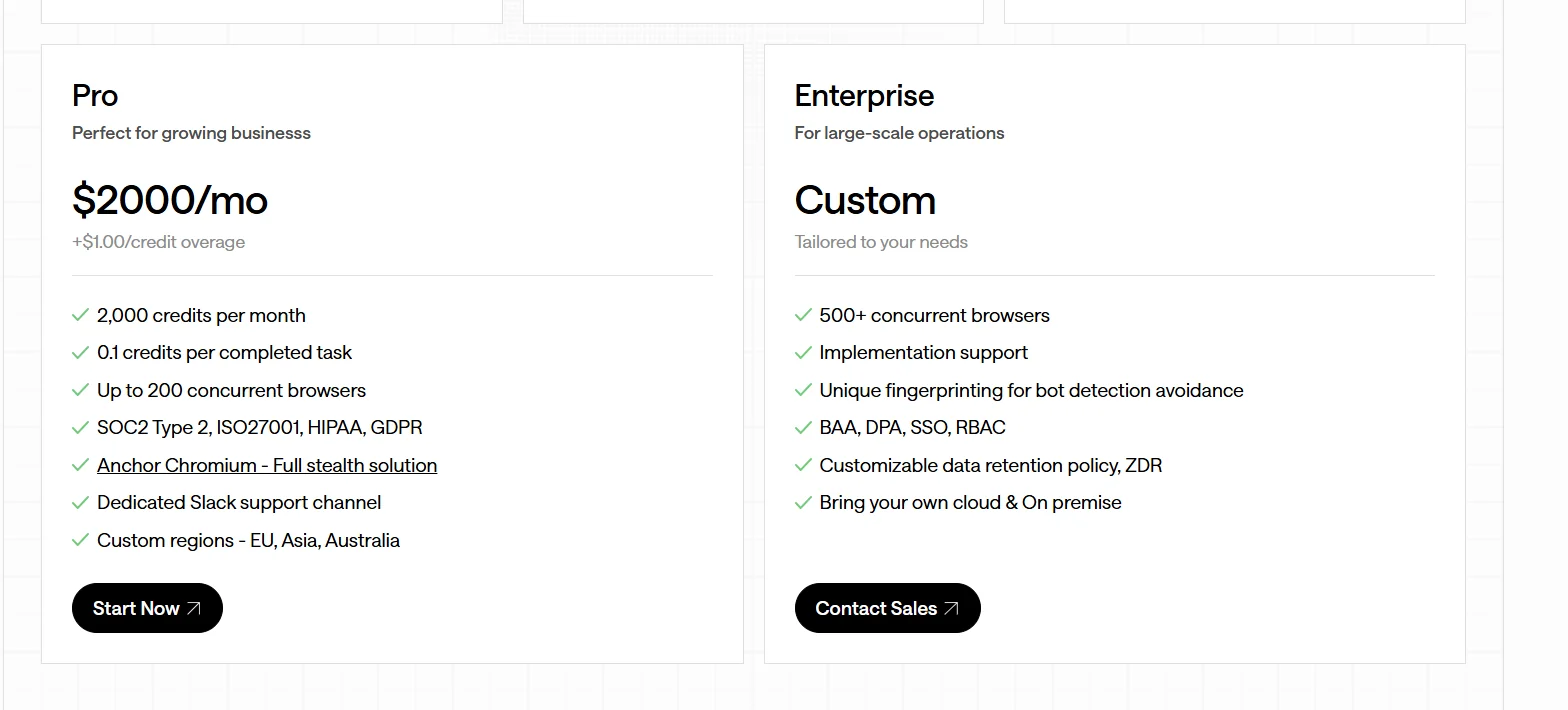Click the Customizable data retention policy, ZDR text
Screen dimensions: 1568x710
coord(990,465)
